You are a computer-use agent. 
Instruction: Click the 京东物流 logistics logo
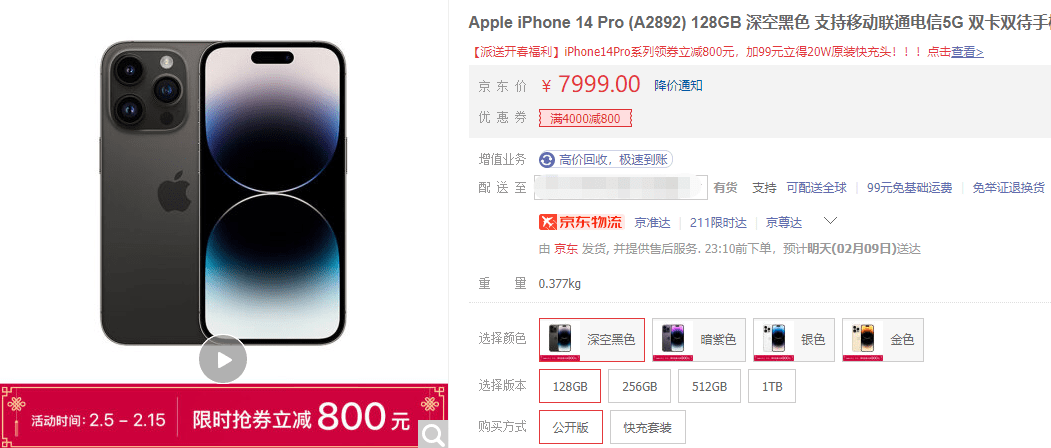[x=581, y=222]
